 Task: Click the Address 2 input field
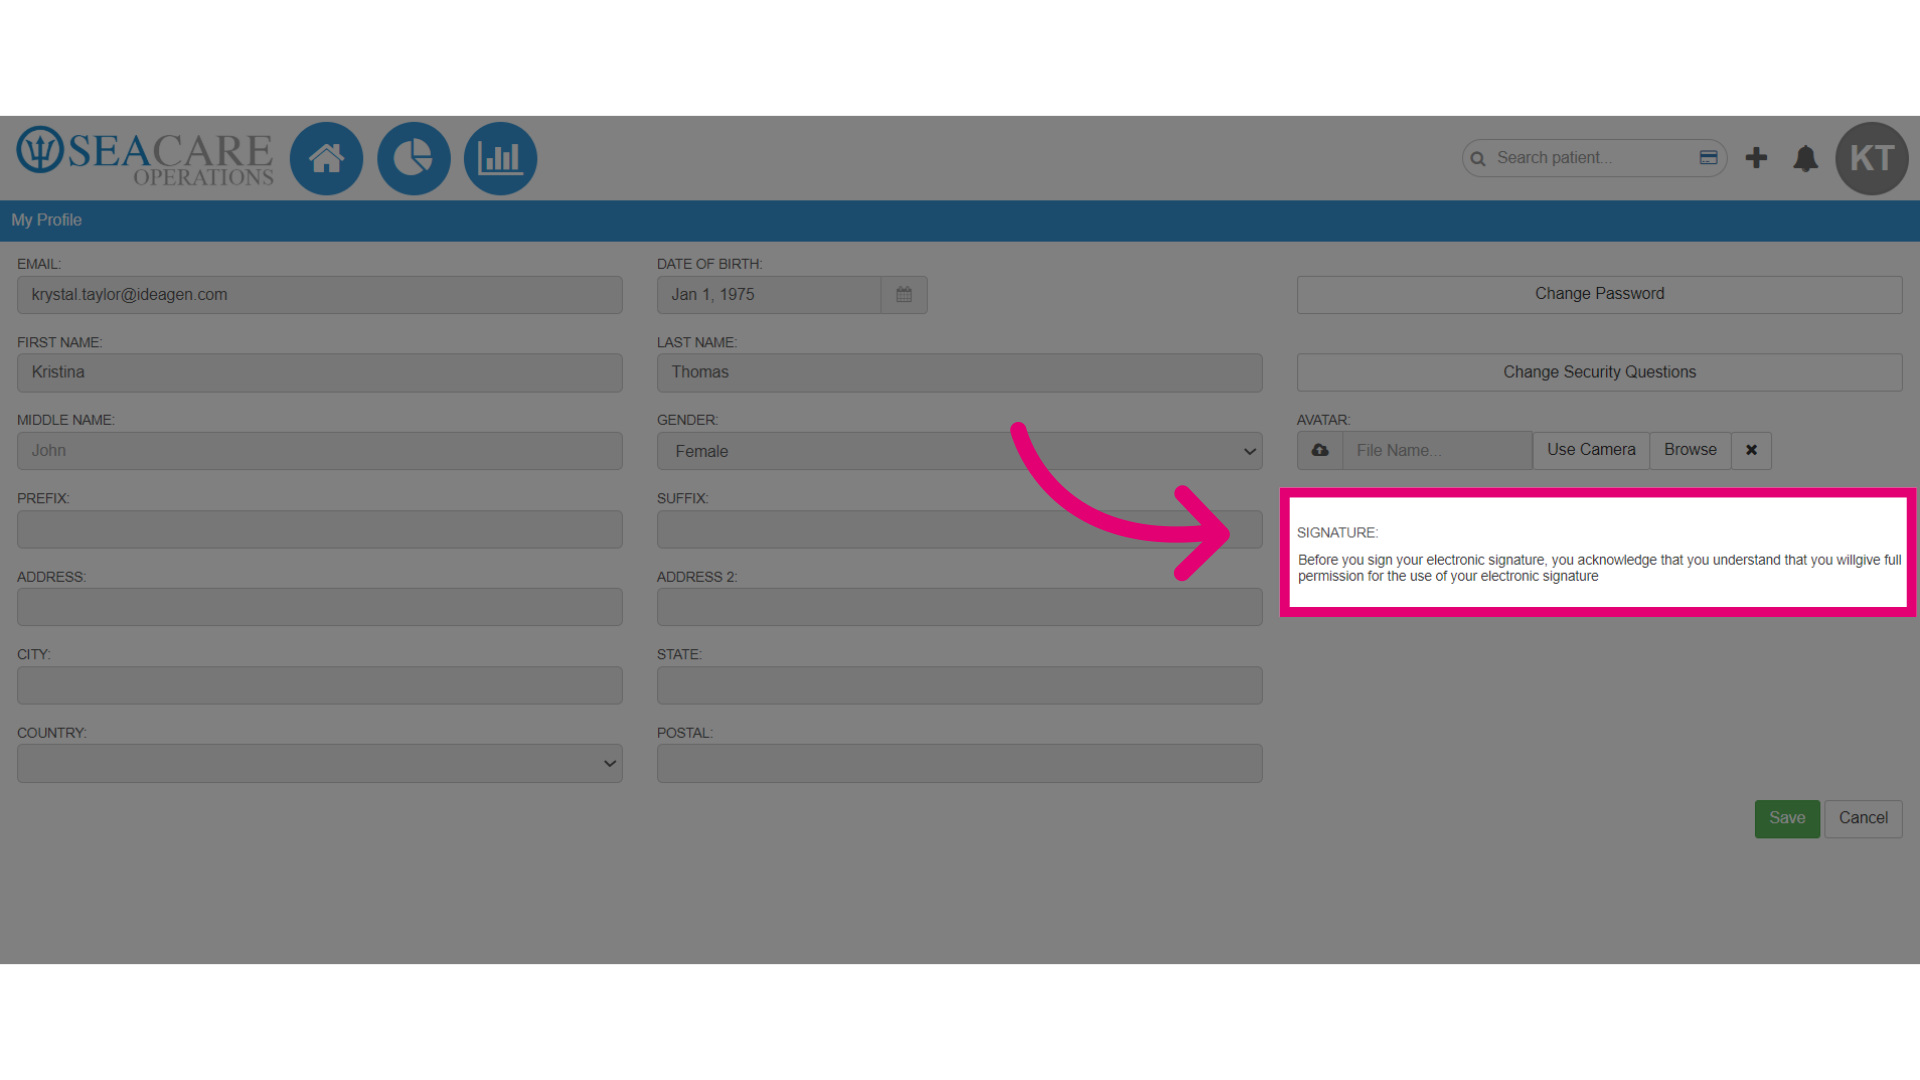959,607
